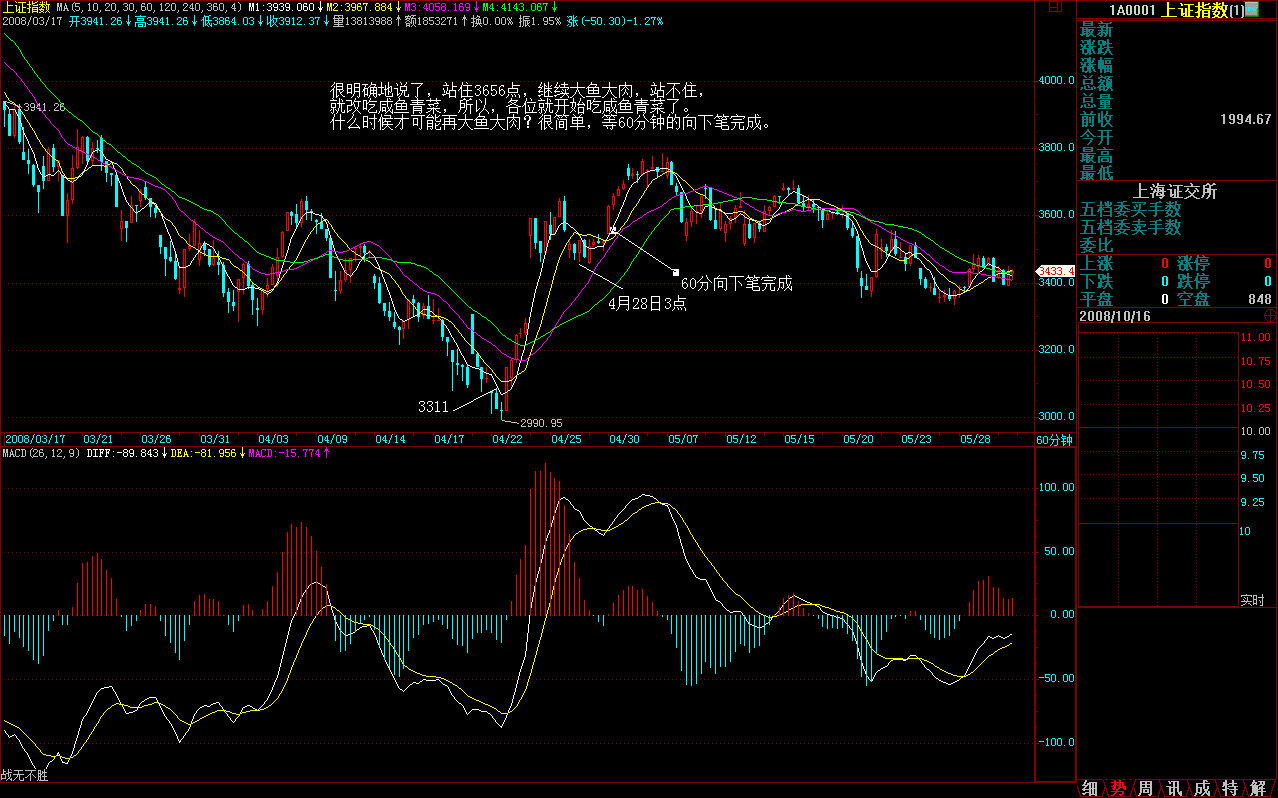
Task: Click the red crosshair icon next to 2008/10/16
Action: point(1270,315)
